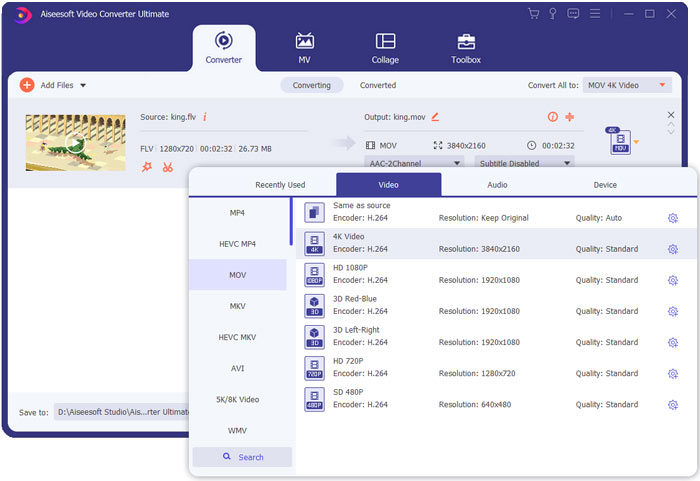Open the MV tab
The width and height of the screenshot is (700, 481).
pos(304,48)
